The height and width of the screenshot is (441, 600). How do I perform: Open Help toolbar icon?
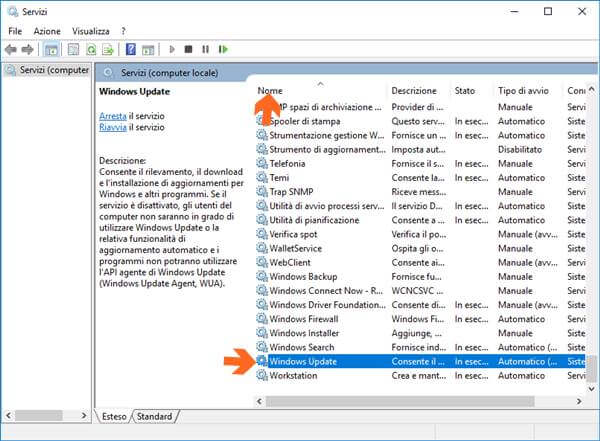pos(130,49)
